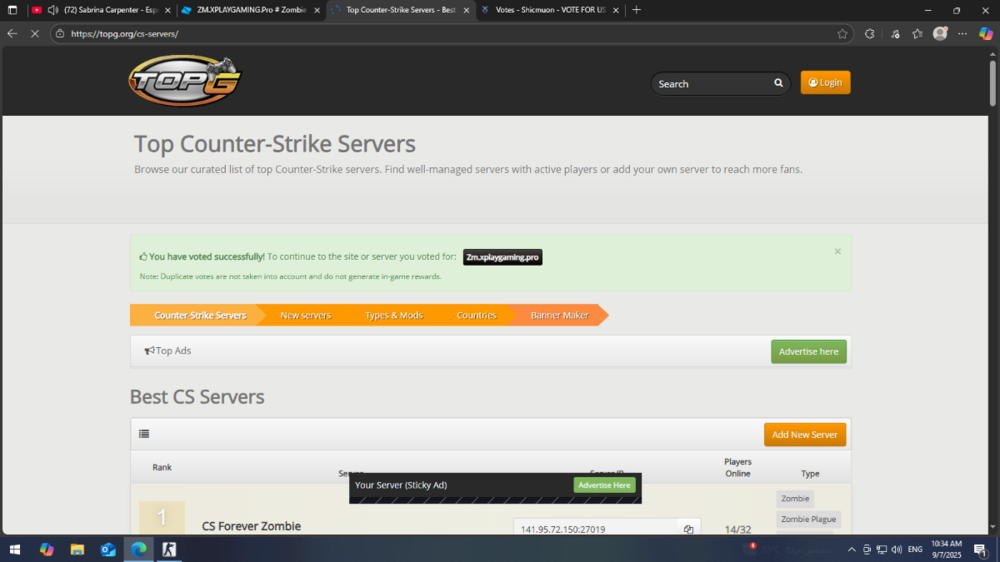Open the Edge Copilot icon
1000x562 pixels.
985,33
